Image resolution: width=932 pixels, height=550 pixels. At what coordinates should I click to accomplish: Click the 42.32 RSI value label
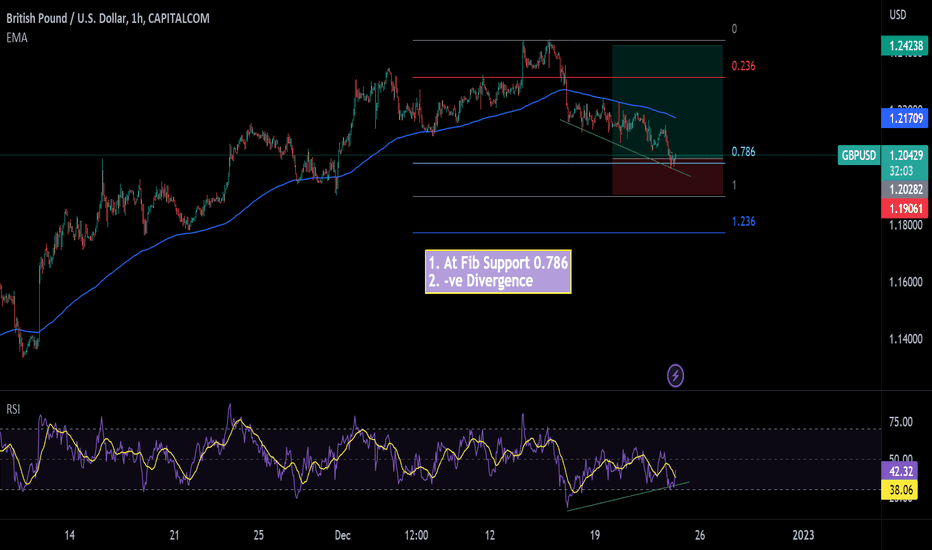coord(899,472)
